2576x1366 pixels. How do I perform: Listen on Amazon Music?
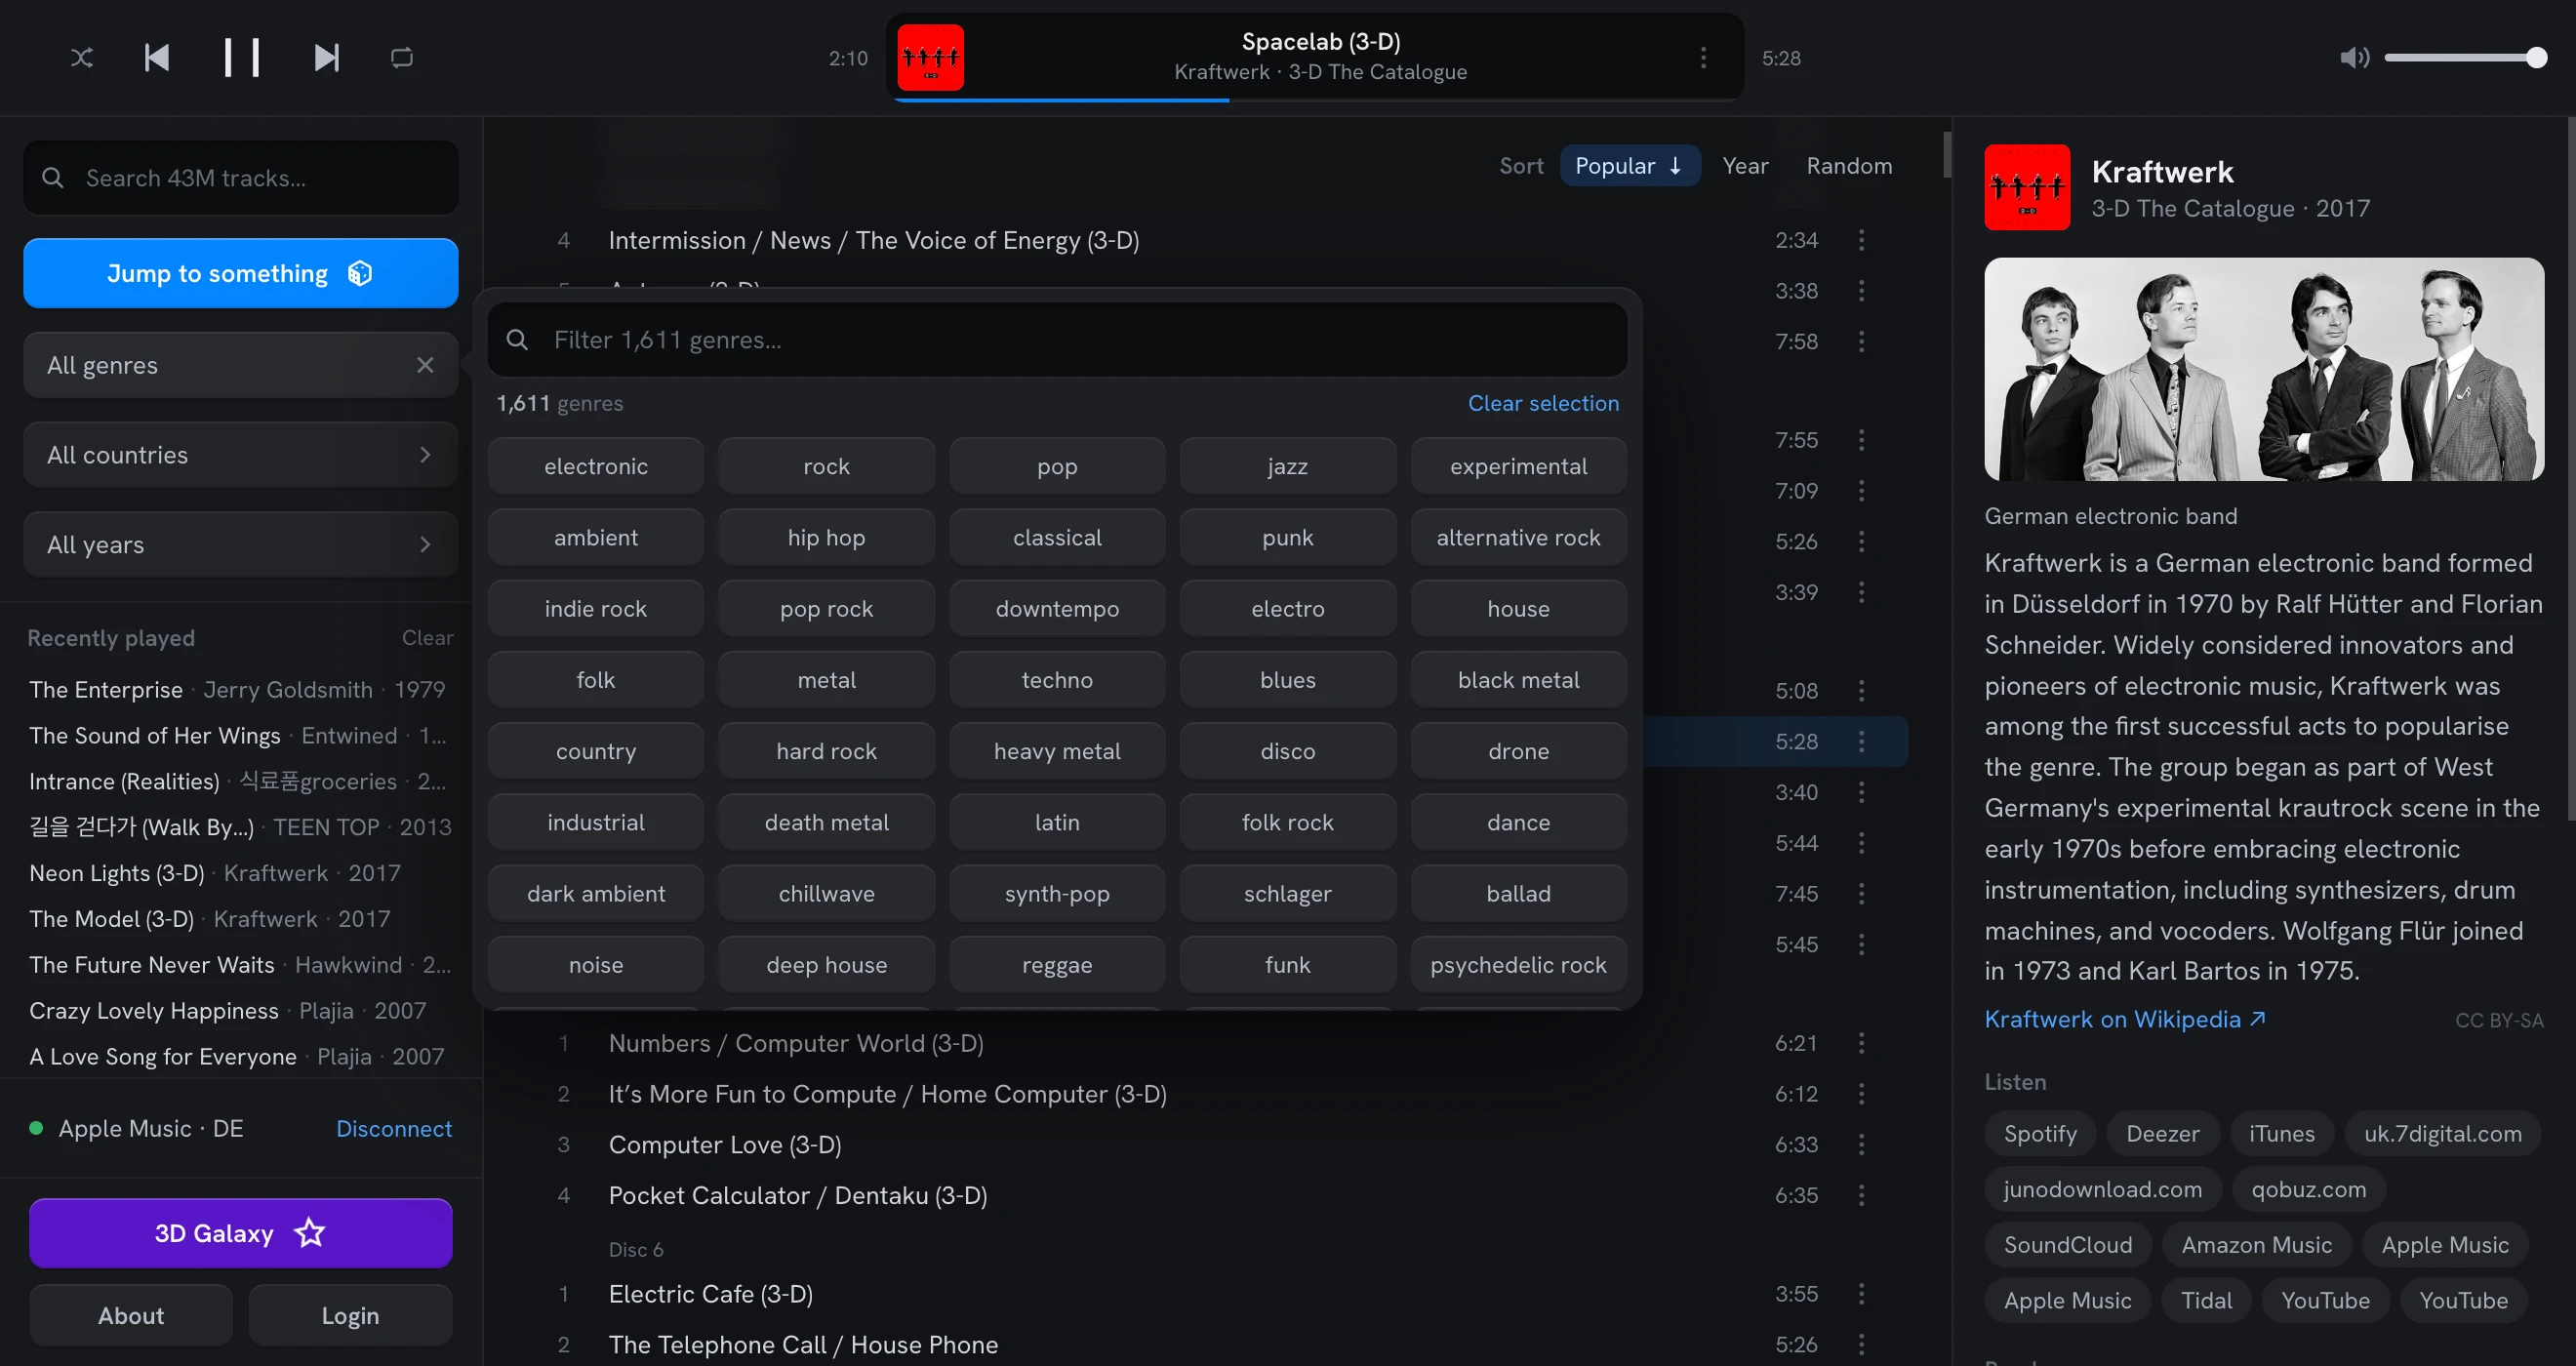coord(2256,1244)
